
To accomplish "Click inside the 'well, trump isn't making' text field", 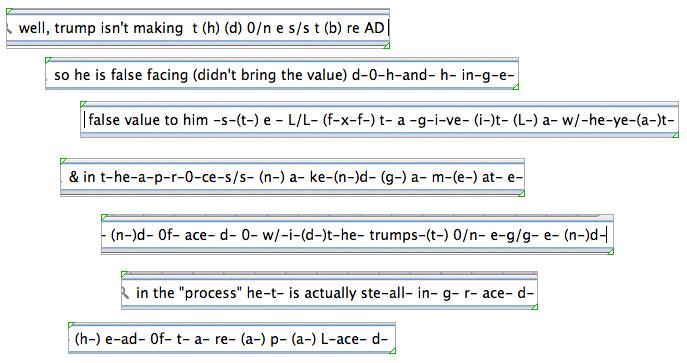I will click(x=198, y=28).
